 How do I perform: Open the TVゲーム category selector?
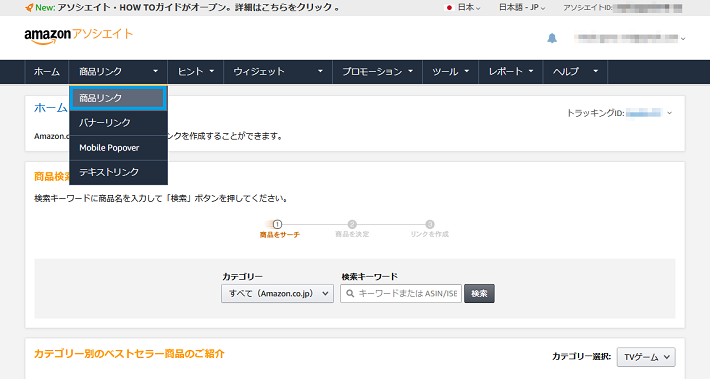(646, 357)
